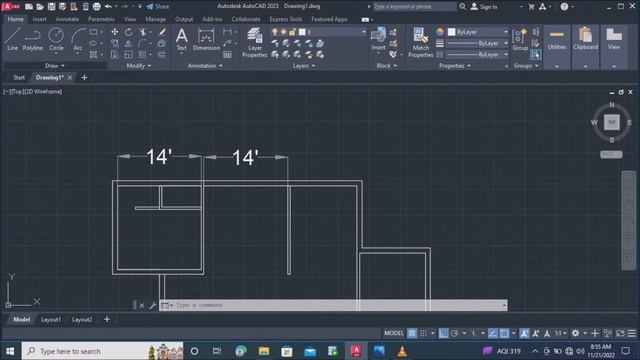Open annotation scale 1:1 dropdown

[561, 333]
